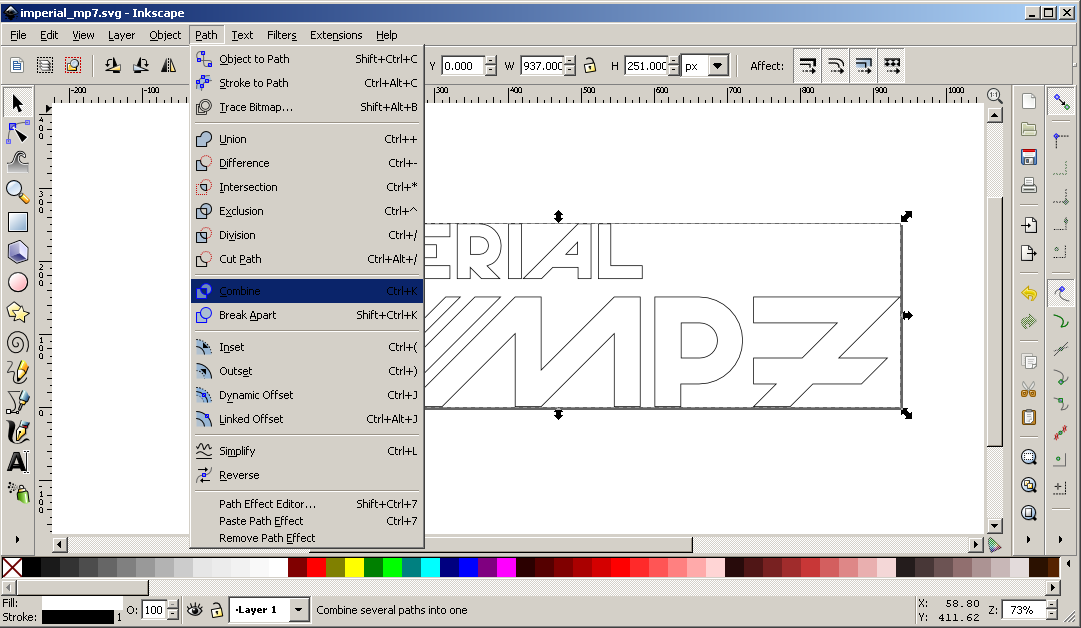Pick the yellow swatch in the palette
Viewport: 1081px width, 628px height.
[354, 568]
